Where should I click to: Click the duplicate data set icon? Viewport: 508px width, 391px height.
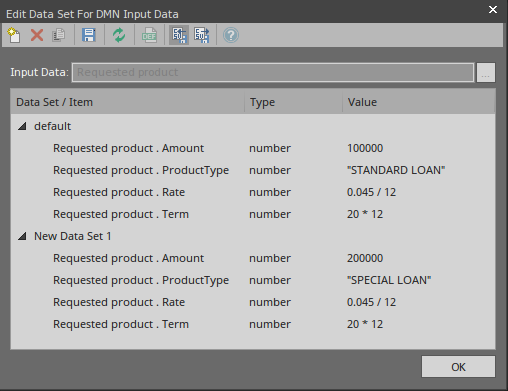[x=59, y=35]
